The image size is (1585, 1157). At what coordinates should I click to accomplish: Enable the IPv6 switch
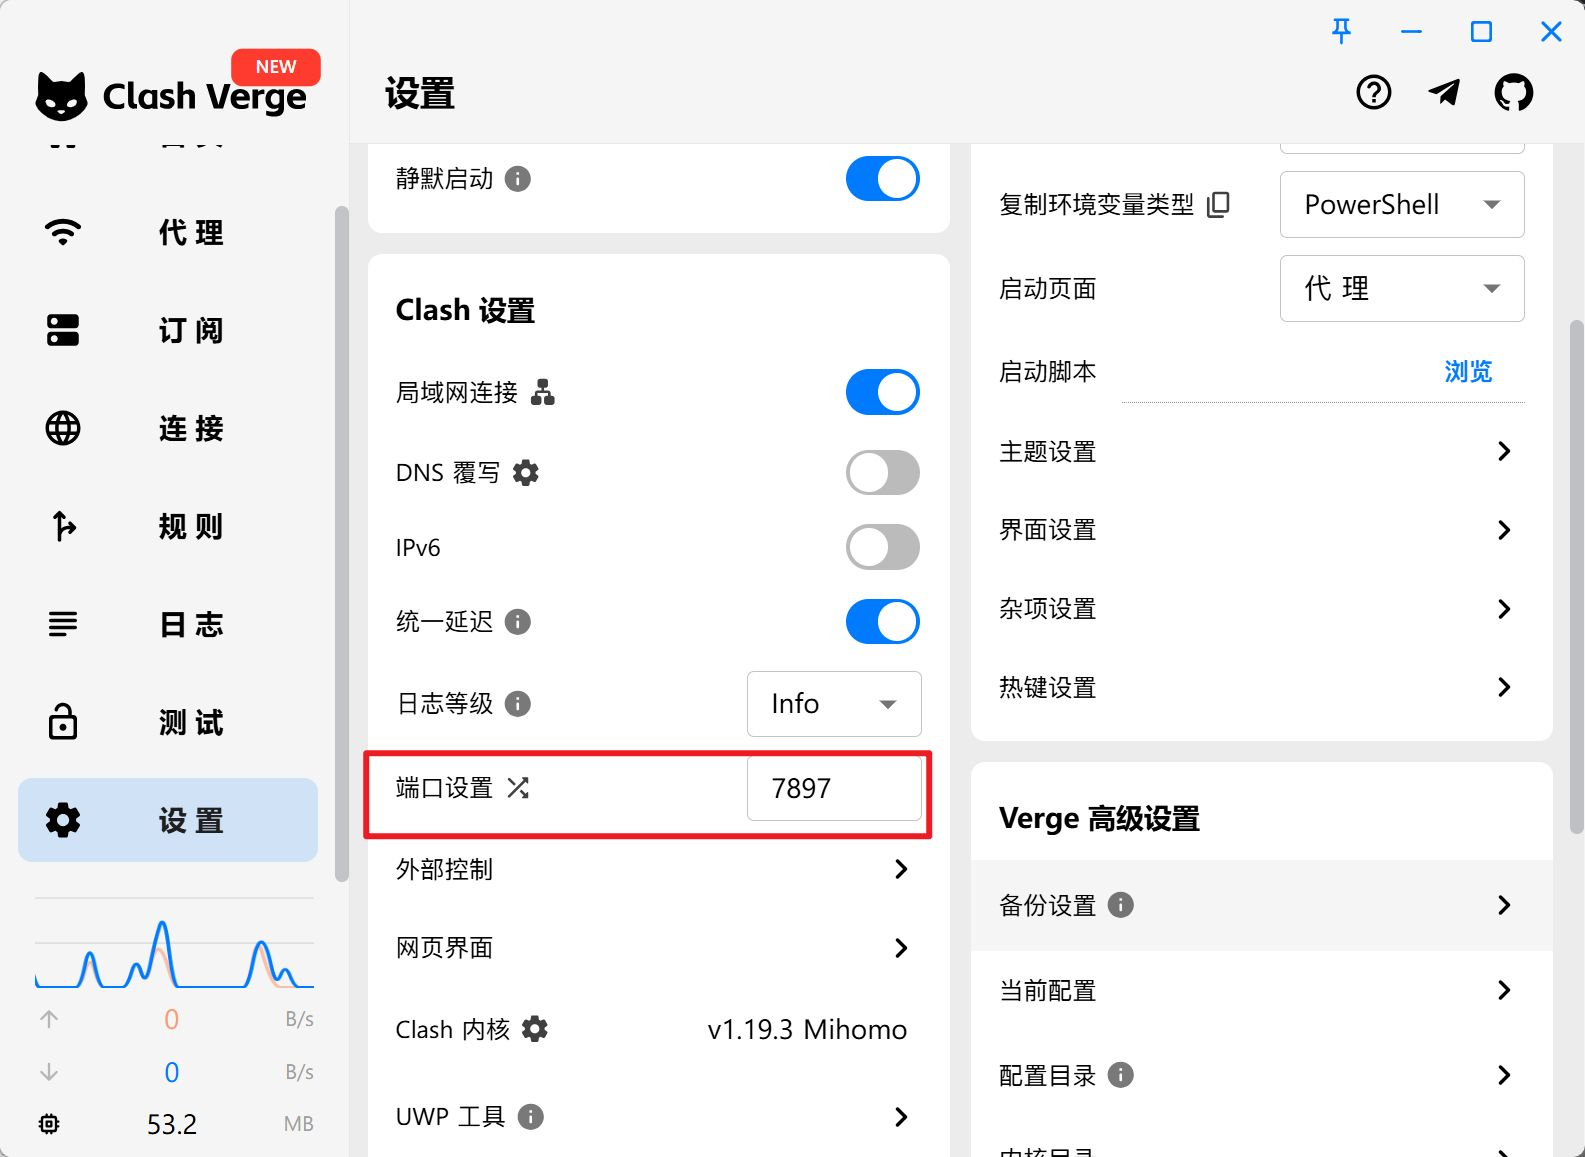click(882, 547)
